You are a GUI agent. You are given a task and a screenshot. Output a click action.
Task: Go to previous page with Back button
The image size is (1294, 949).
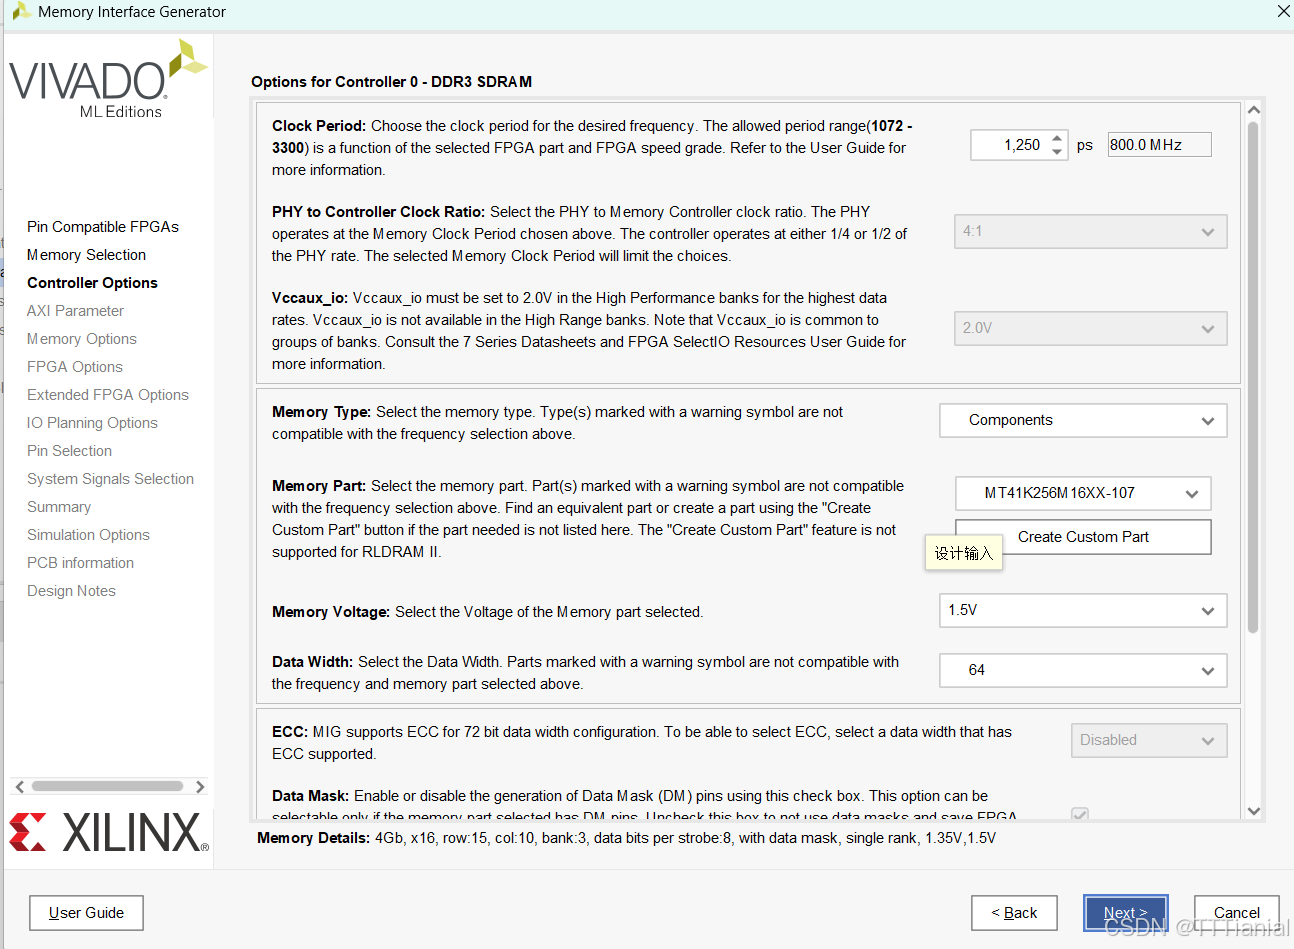coord(1014,913)
